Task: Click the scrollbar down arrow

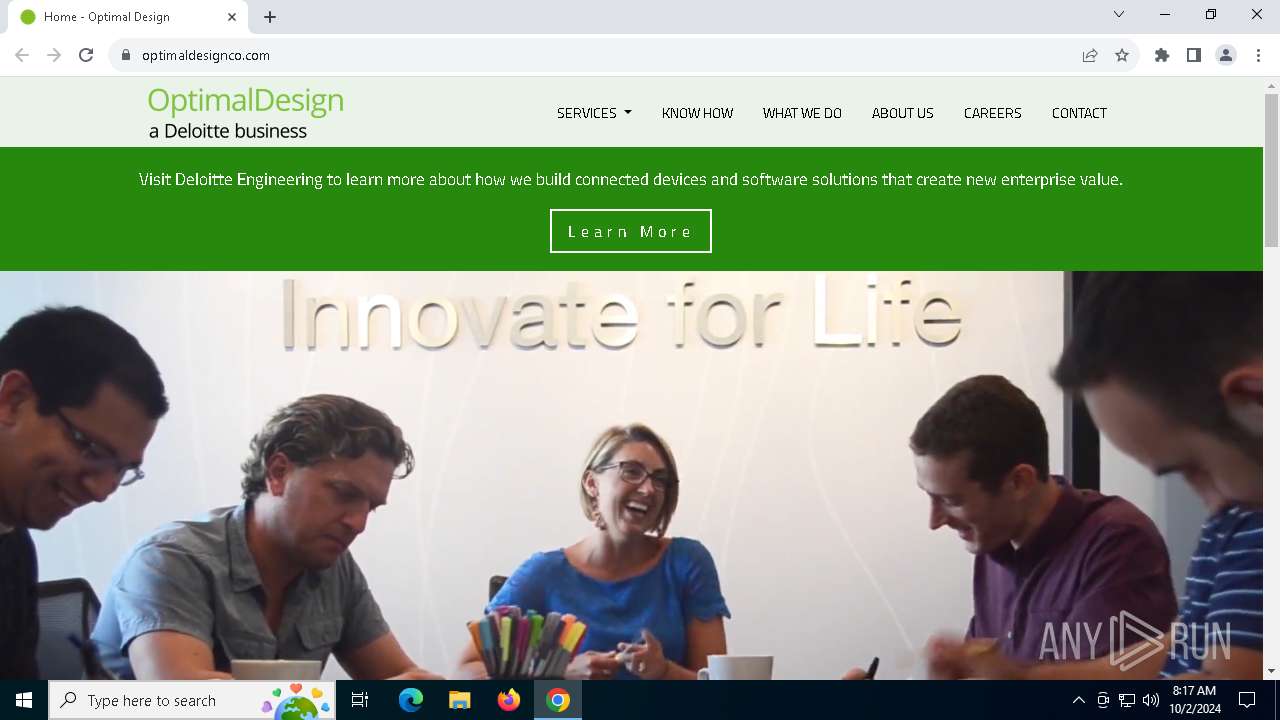Action: click(x=1271, y=671)
